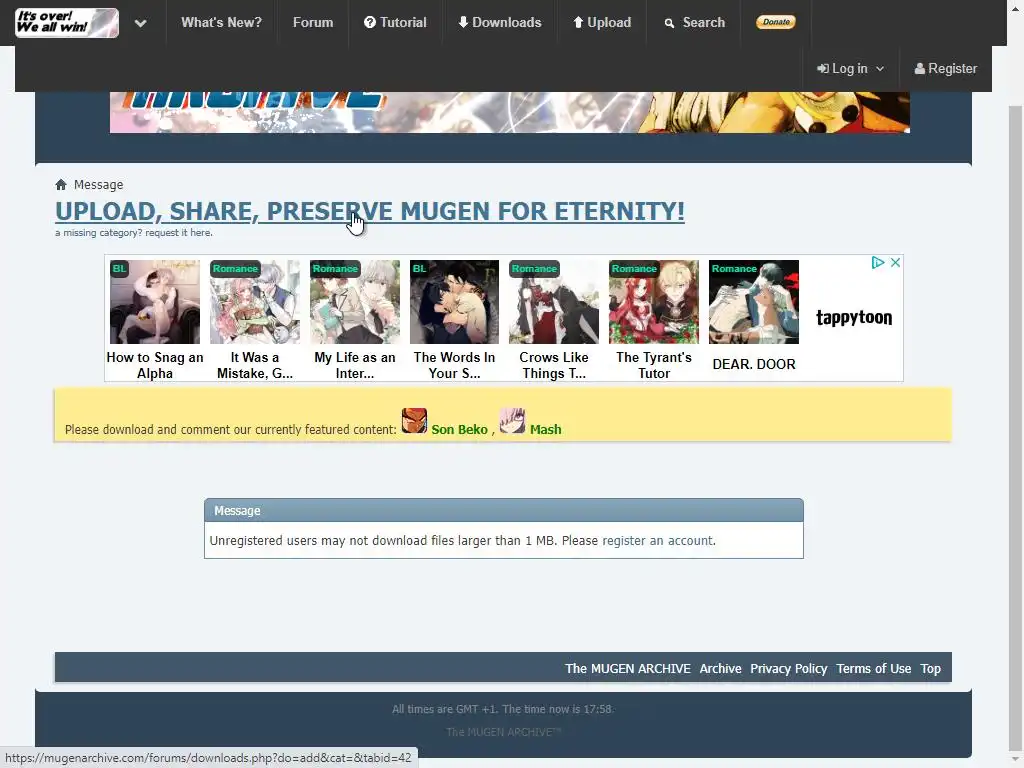Click the Upload, Share, Preserve MUGEN heading link

point(370,212)
